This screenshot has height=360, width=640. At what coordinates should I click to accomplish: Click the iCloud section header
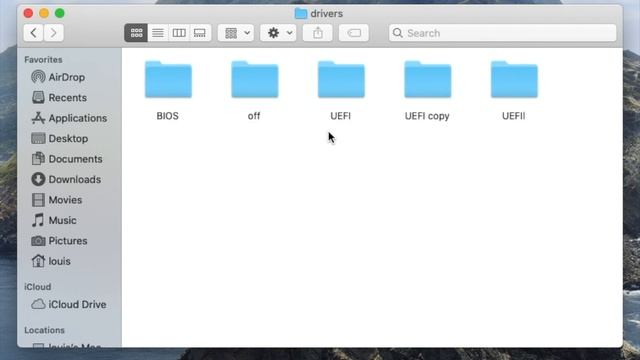38,287
